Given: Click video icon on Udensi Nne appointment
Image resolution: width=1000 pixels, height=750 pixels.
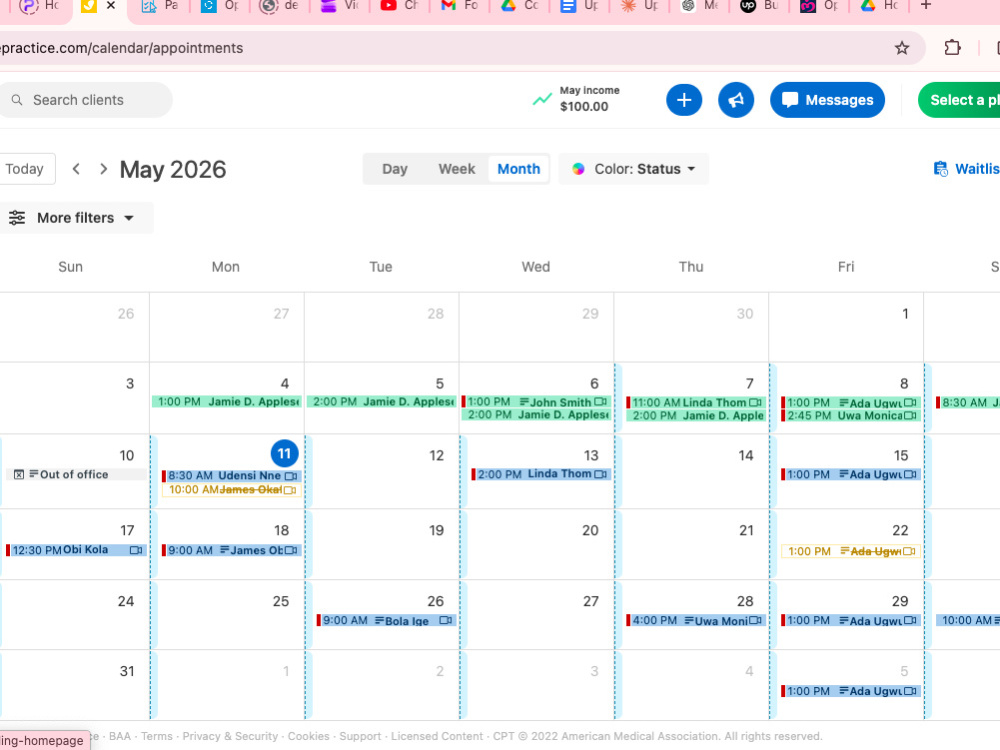Looking at the screenshot, I should tap(291, 476).
